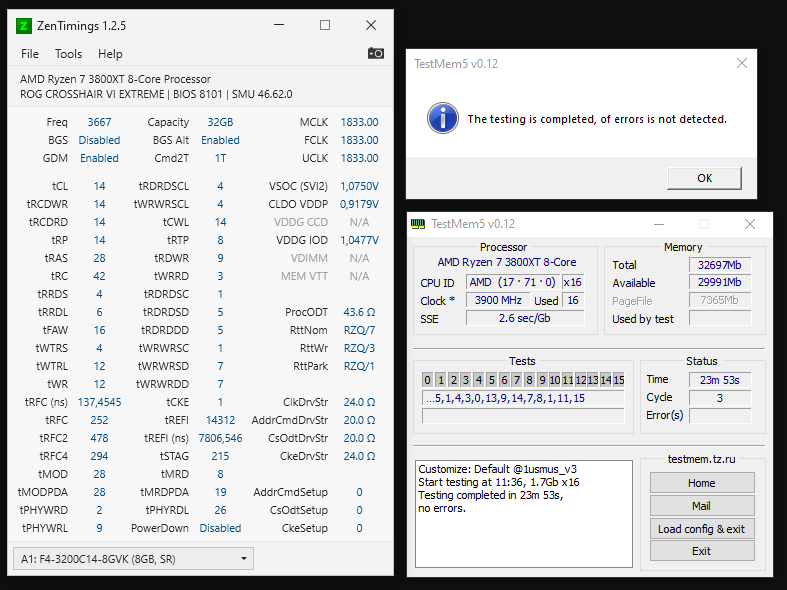The height and width of the screenshot is (590, 787).
Task: Click the RttNom value RZQ/7
Action: (359, 330)
